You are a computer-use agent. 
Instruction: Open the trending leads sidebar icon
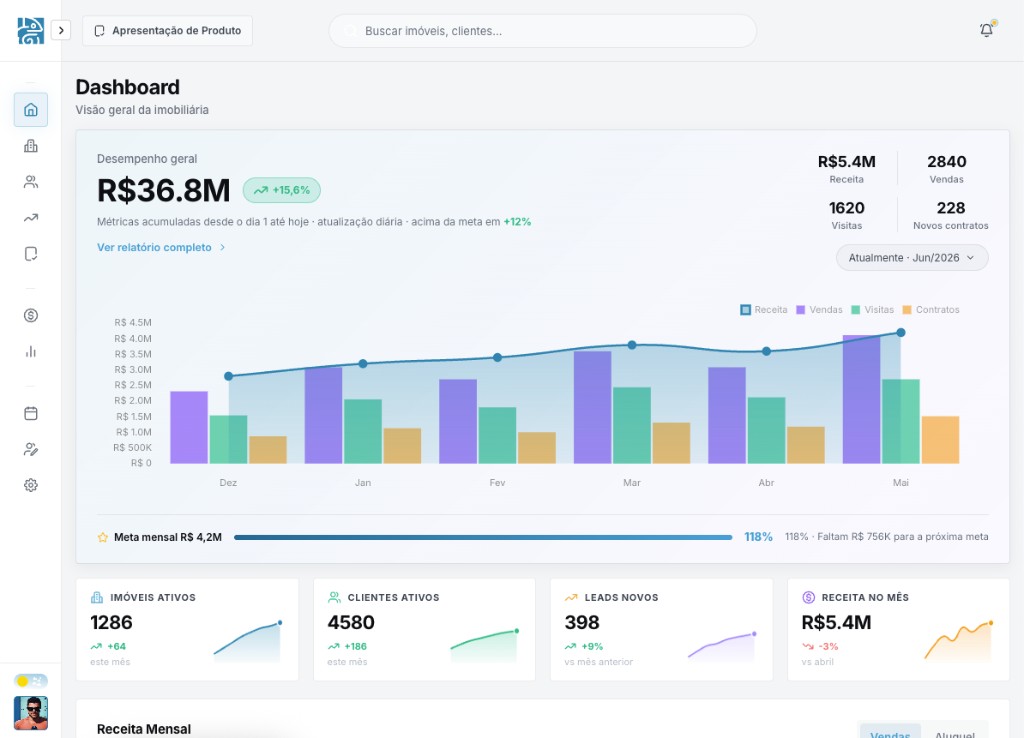31,217
